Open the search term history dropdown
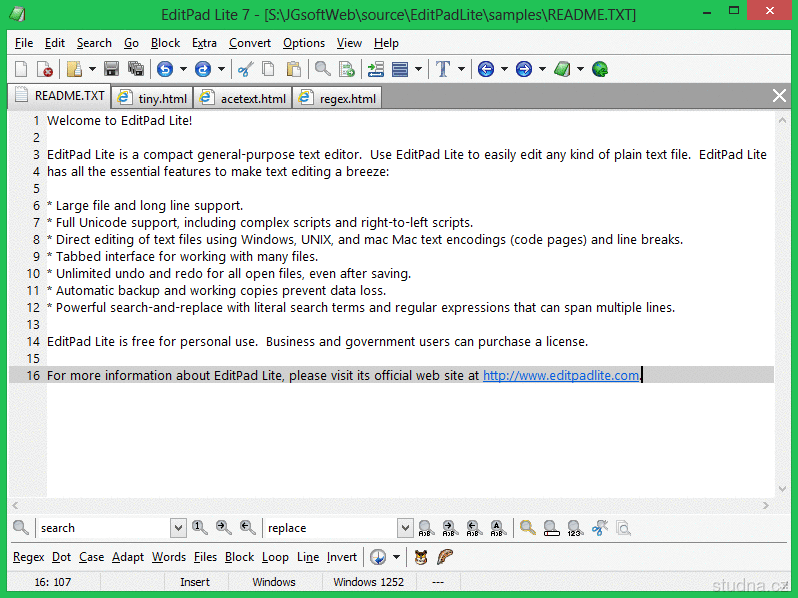This screenshot has height=598, width=798. coord(178,528)
